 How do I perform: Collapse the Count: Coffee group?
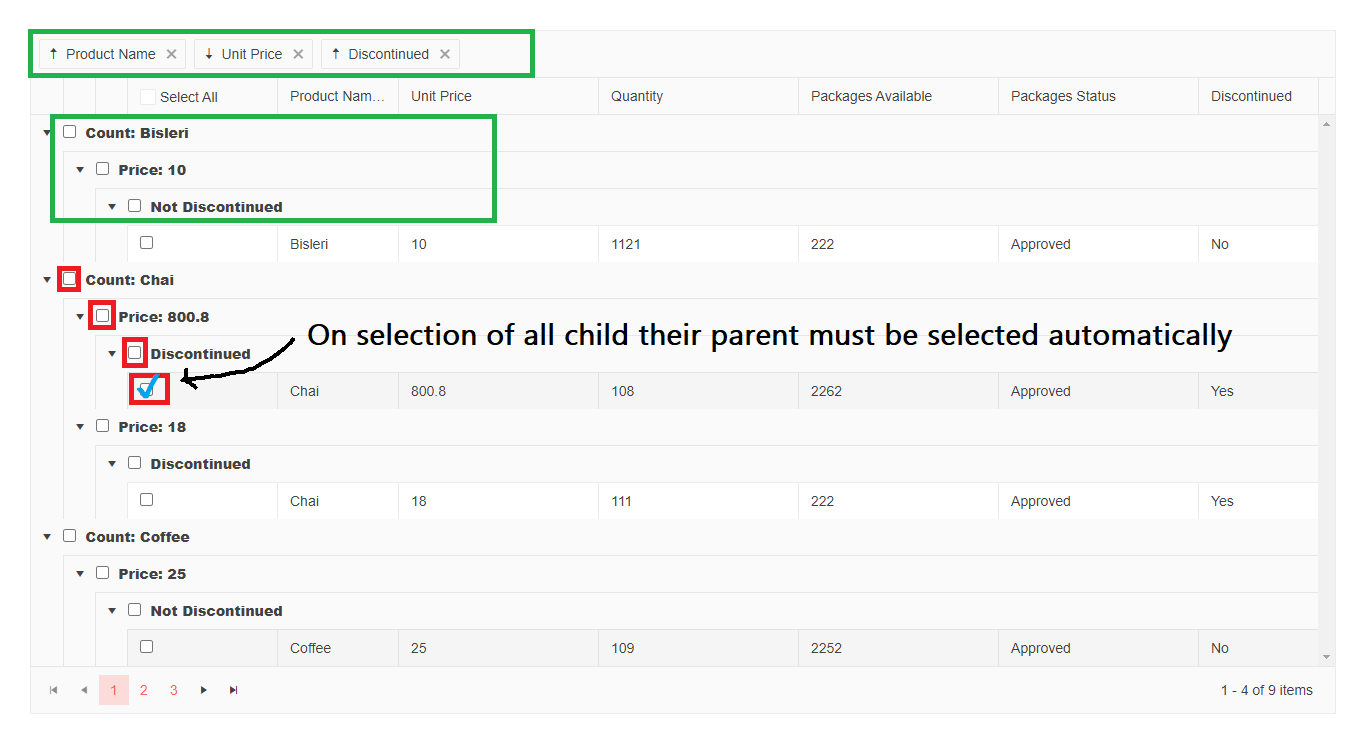click(47, 537)
